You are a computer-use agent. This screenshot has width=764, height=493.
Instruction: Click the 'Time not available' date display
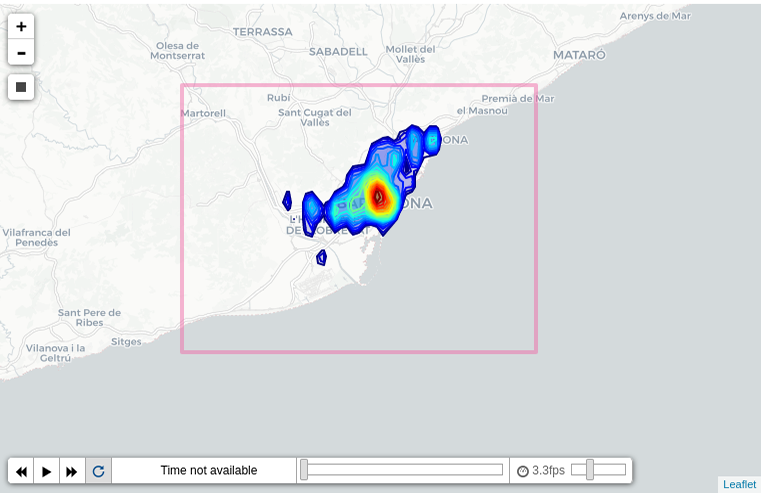click(208, 471)
